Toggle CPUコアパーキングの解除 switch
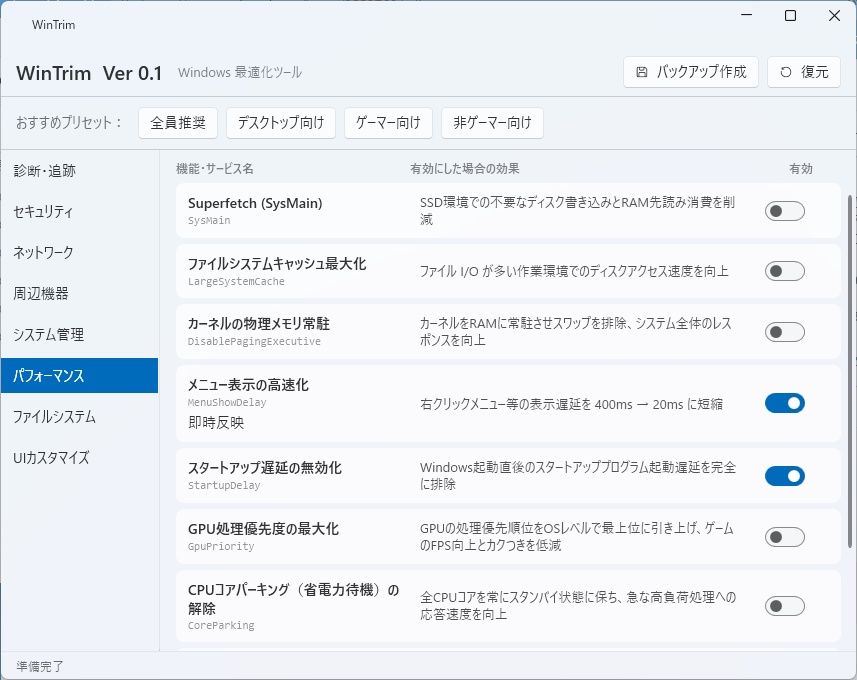 [784, 606]
